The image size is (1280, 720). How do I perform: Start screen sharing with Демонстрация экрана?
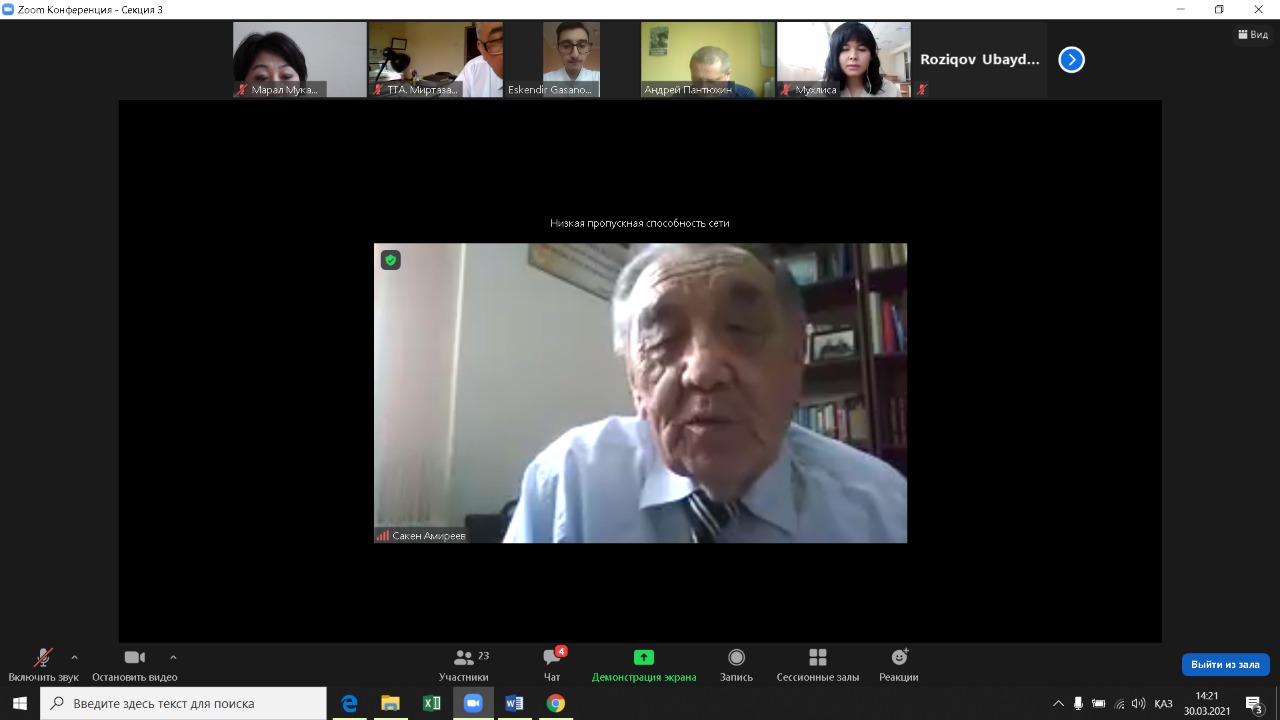pos(643,665)
